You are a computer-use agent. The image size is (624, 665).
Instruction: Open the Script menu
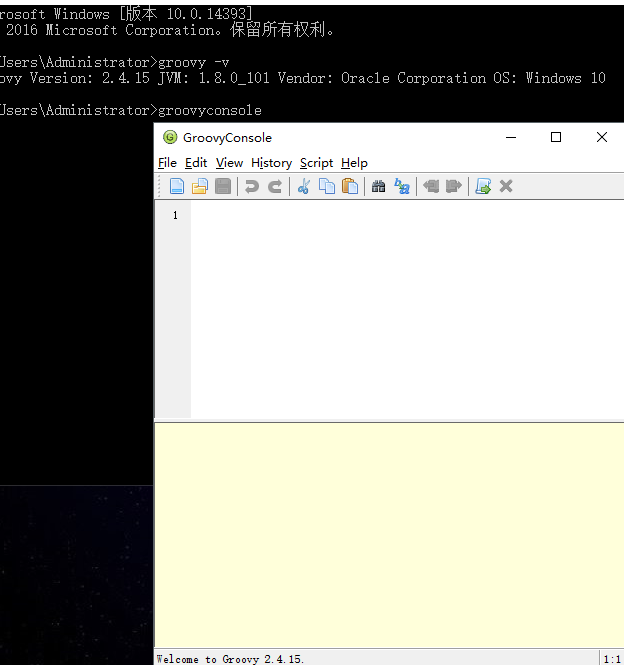pos(316,163)
